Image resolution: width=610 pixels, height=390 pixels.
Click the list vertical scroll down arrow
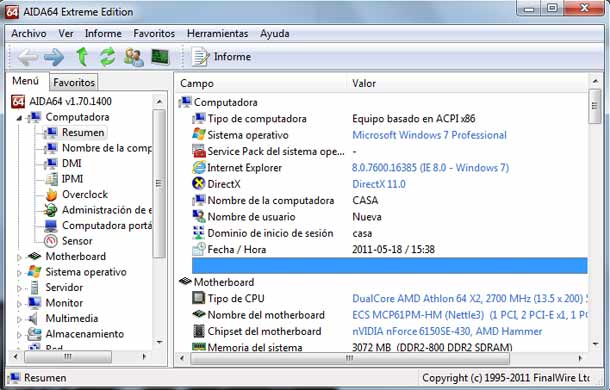(595, 344)
